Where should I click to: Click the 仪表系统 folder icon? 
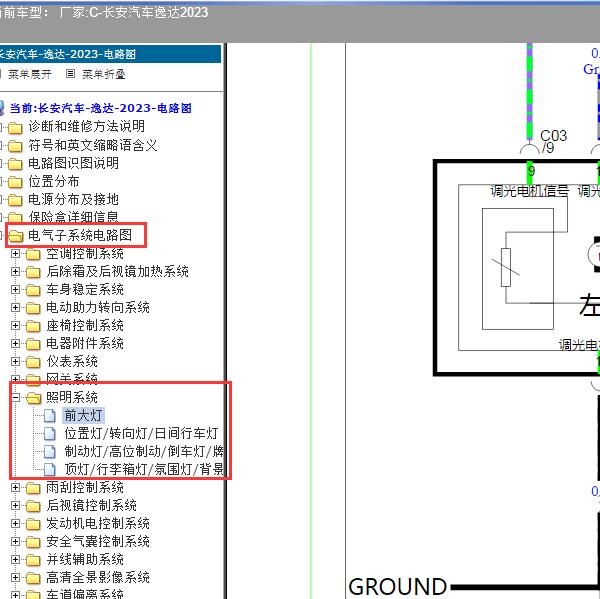[33, 362]
